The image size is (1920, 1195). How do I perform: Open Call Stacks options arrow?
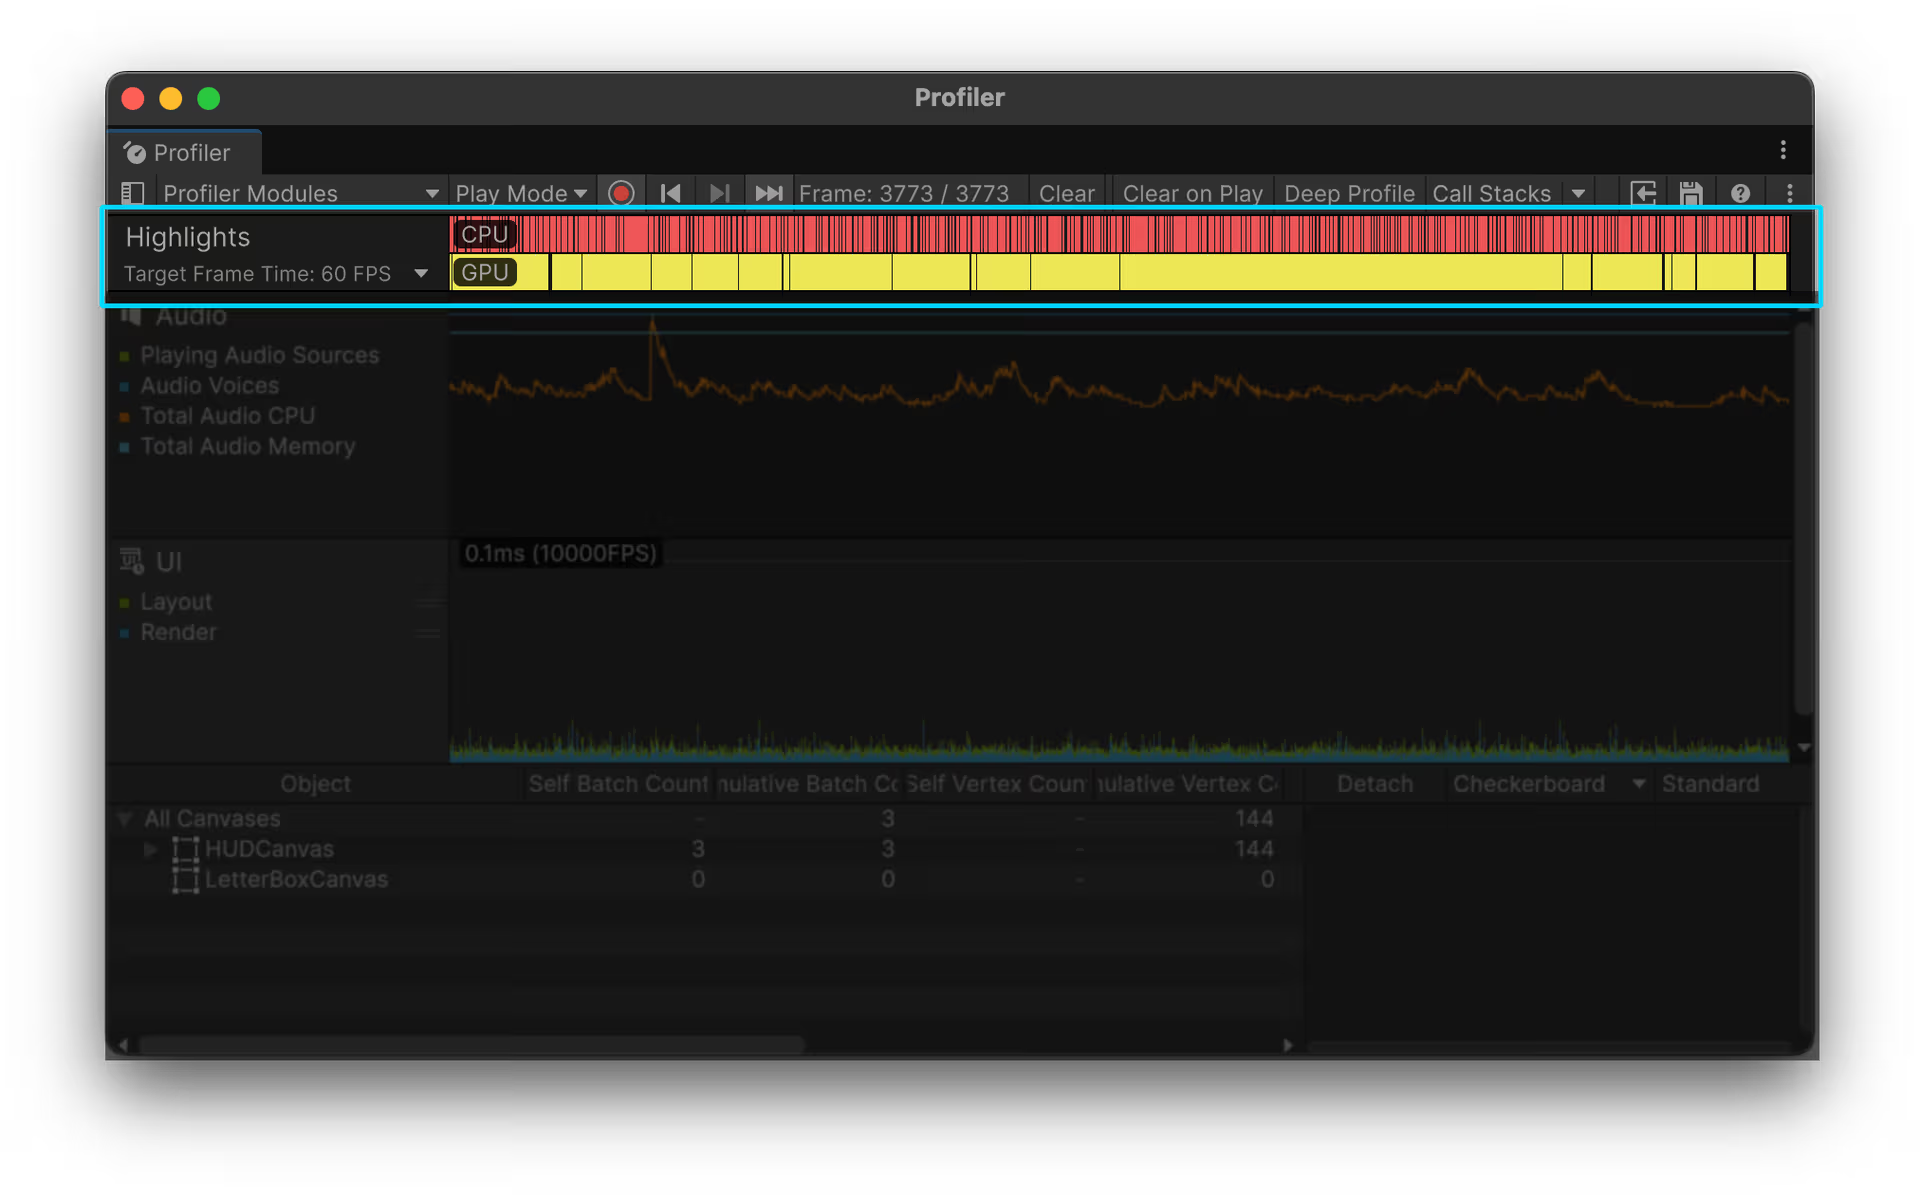(x=1578, y=193)
